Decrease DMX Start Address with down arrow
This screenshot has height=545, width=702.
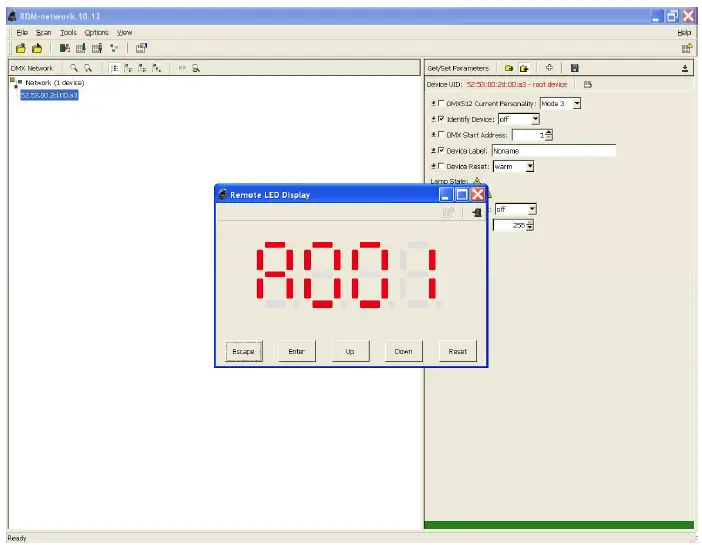(x=549, y=137)
